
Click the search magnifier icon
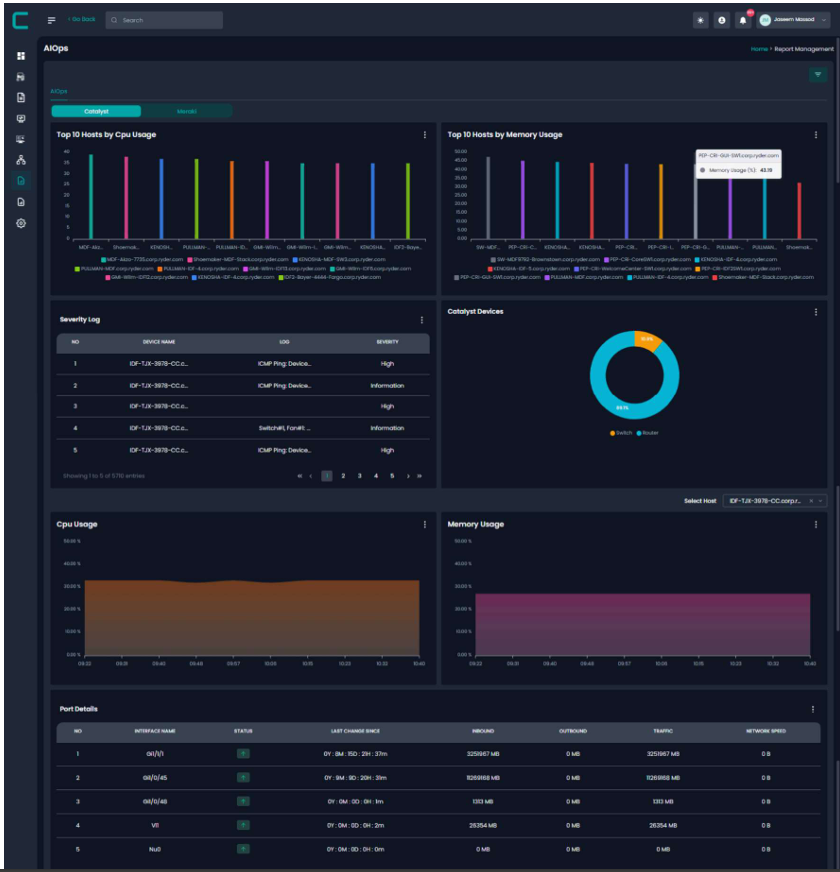pos(114,20)
